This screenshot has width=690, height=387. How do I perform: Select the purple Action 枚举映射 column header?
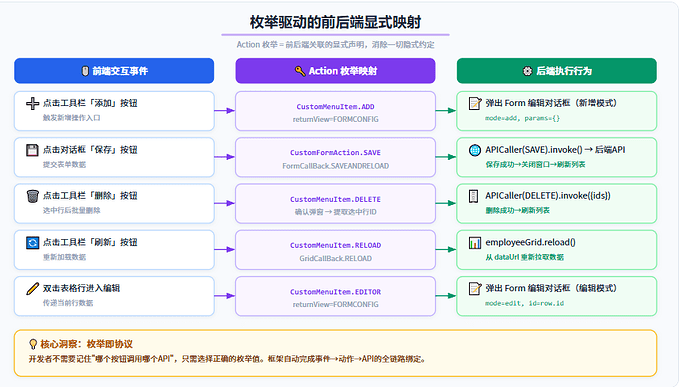coord(335,71)
